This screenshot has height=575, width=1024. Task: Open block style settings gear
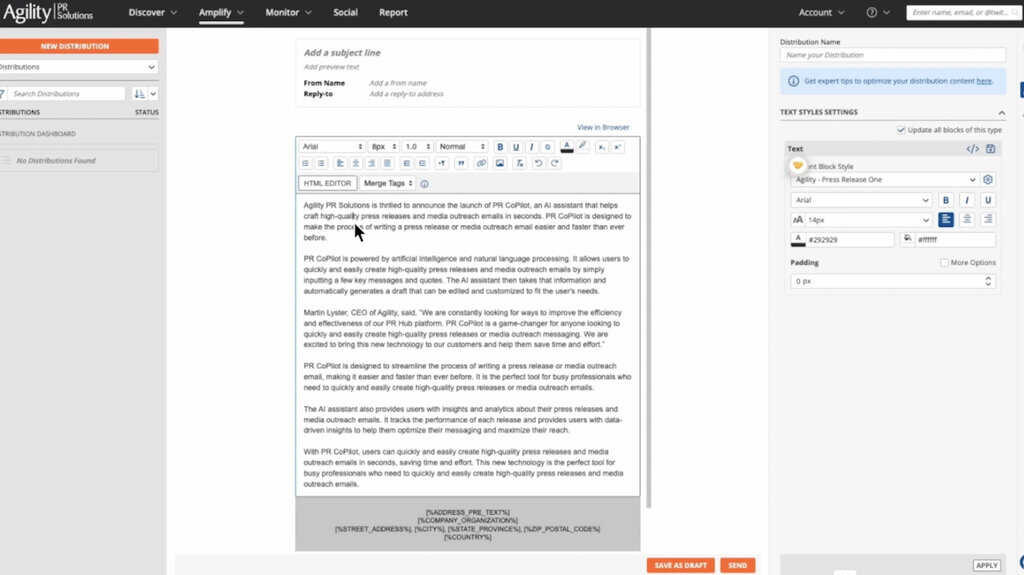(988, 180)
